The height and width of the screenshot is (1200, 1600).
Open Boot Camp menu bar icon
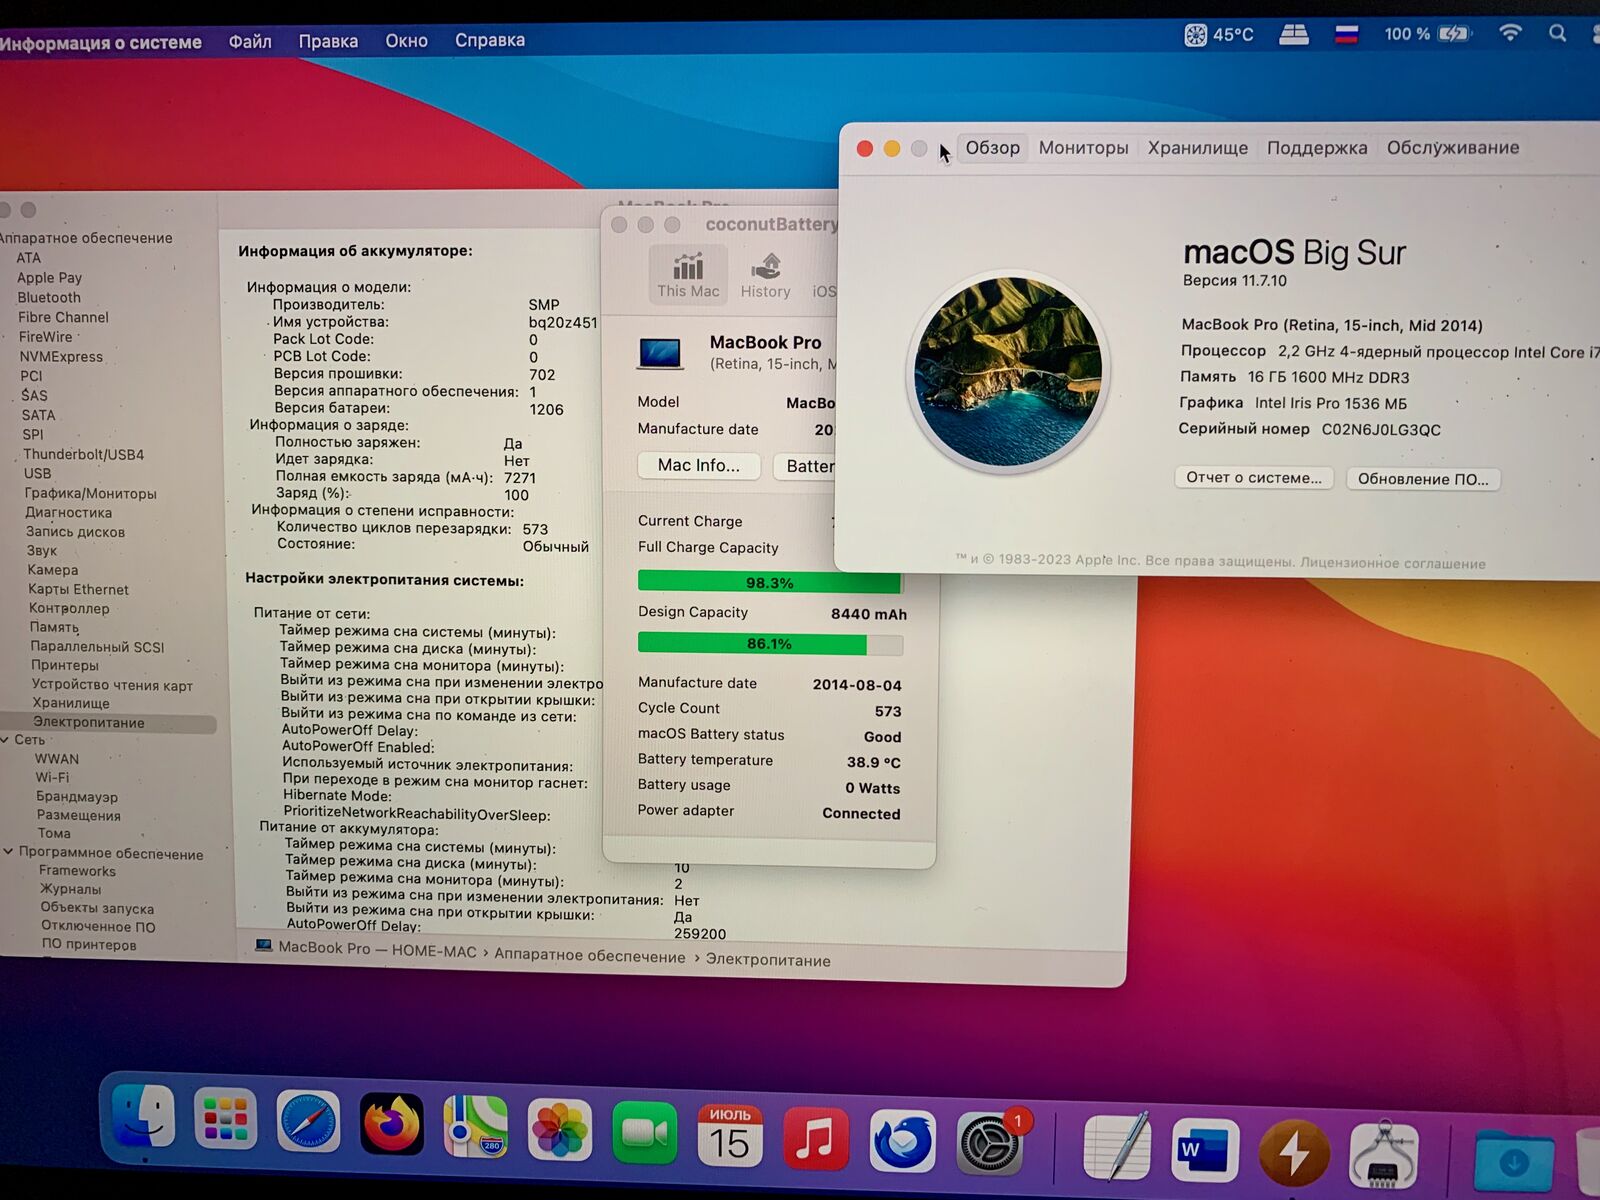click(x=1294, y=35)
